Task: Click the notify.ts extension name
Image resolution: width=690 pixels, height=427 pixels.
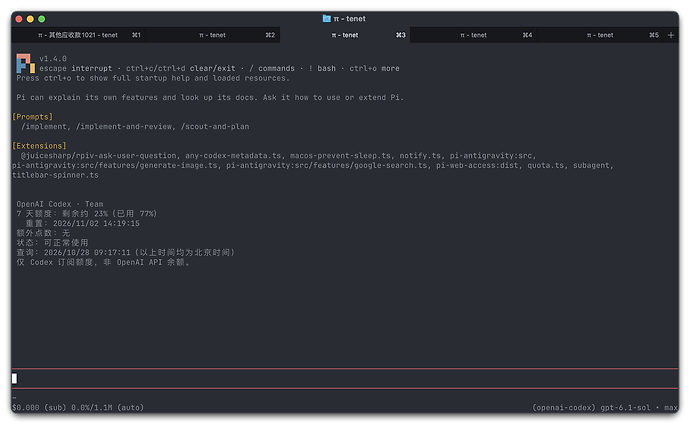Action: pyautogui.click(x=420, y=155)
